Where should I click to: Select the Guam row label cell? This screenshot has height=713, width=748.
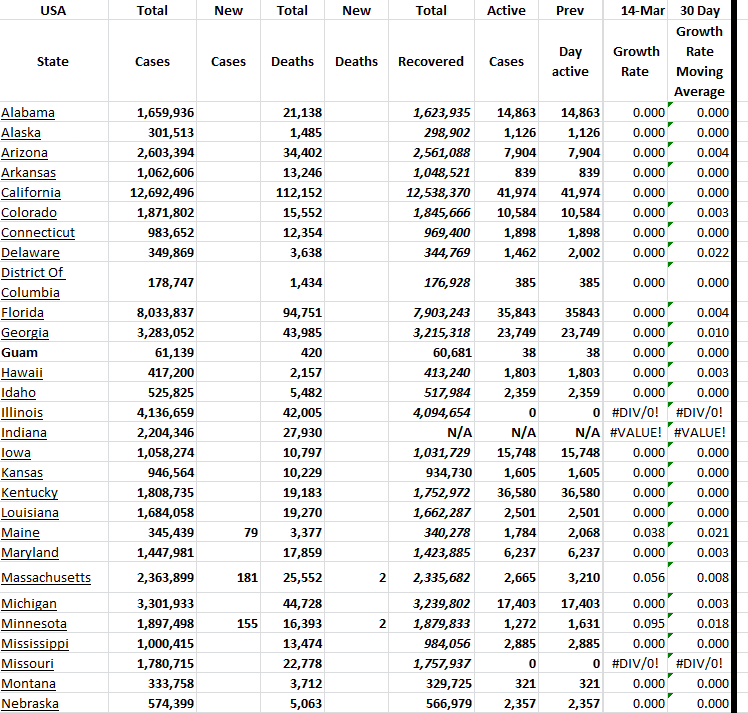click(x=22, y=353)
